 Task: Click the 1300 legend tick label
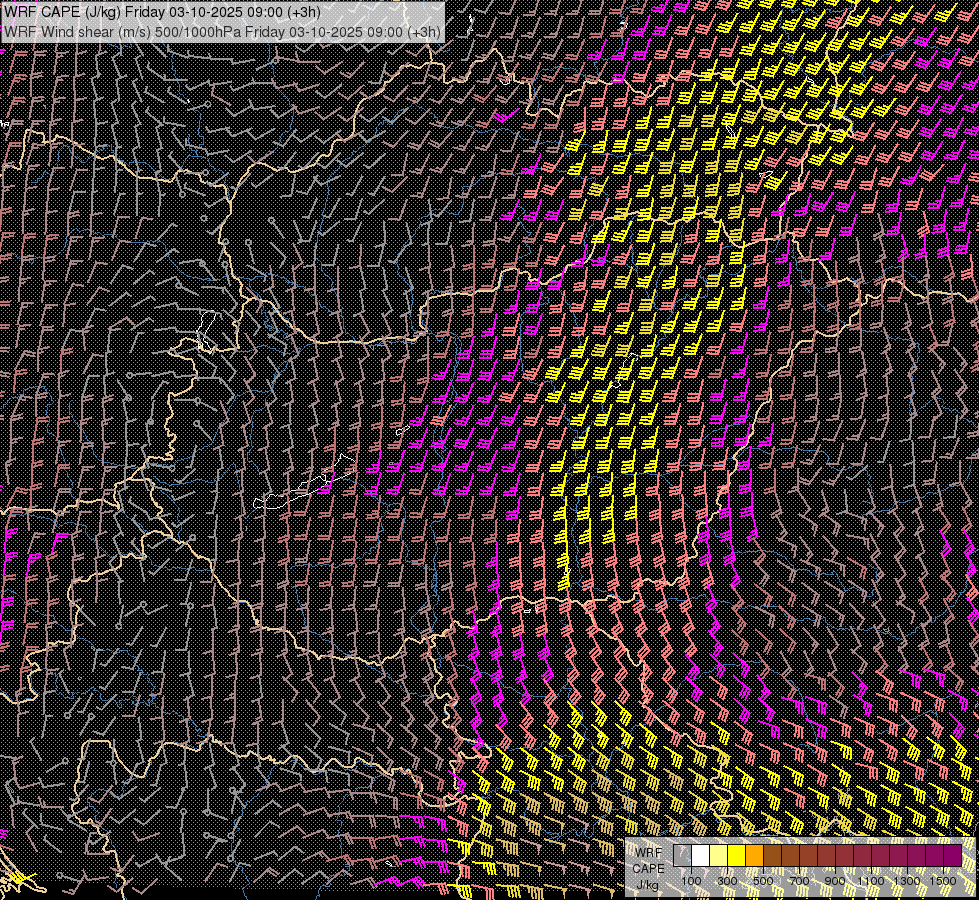tap(907, 880)
